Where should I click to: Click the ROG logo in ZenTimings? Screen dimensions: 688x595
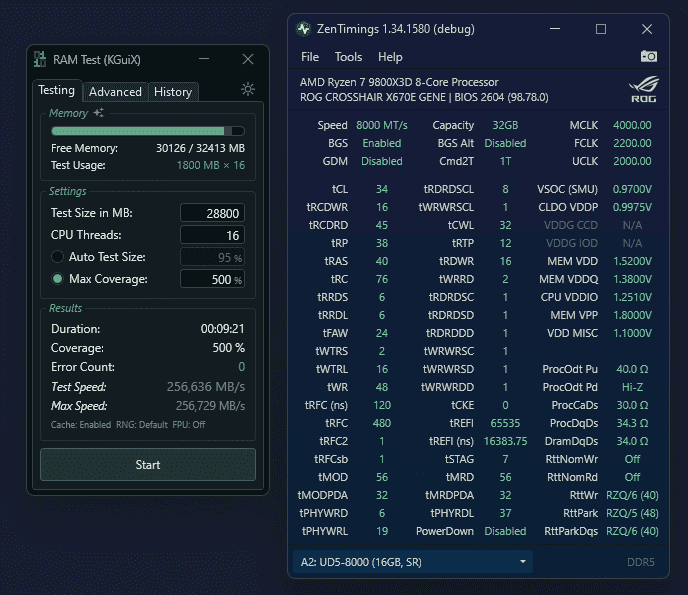644,89
